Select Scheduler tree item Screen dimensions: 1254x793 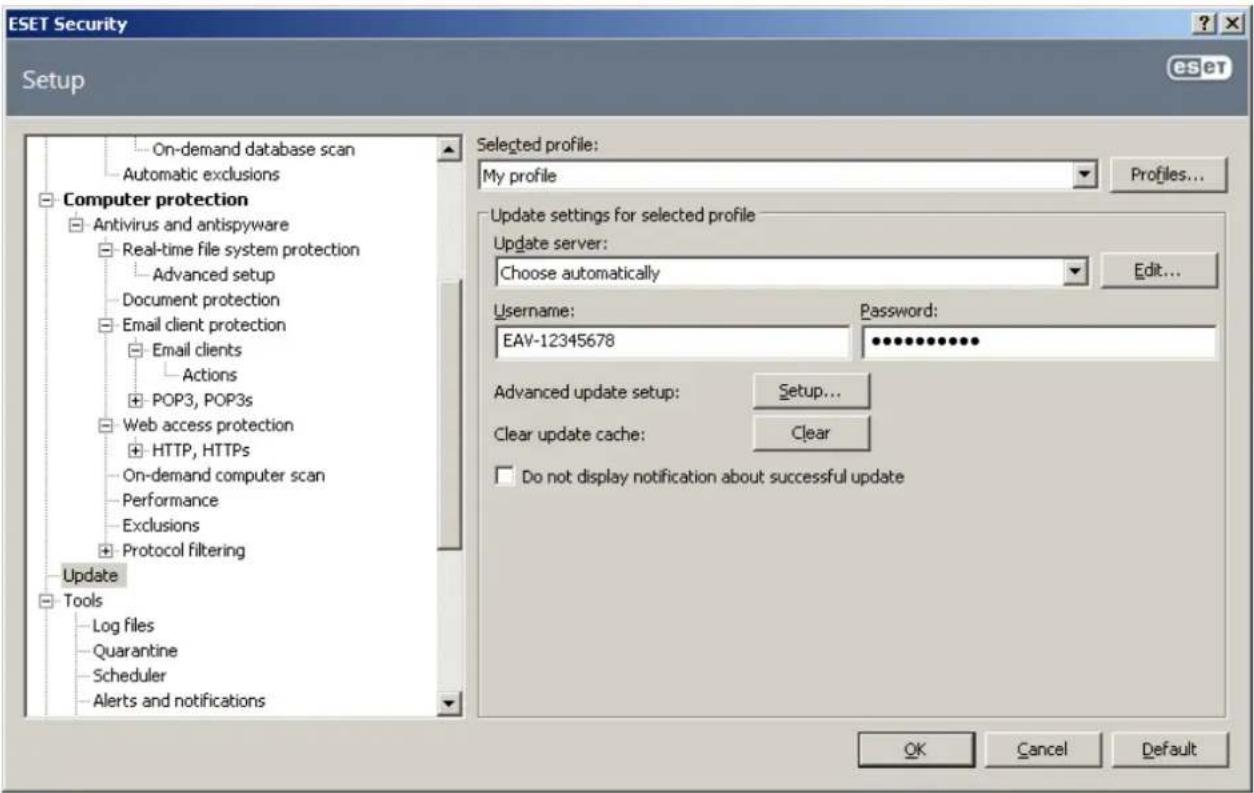point(128,676)
